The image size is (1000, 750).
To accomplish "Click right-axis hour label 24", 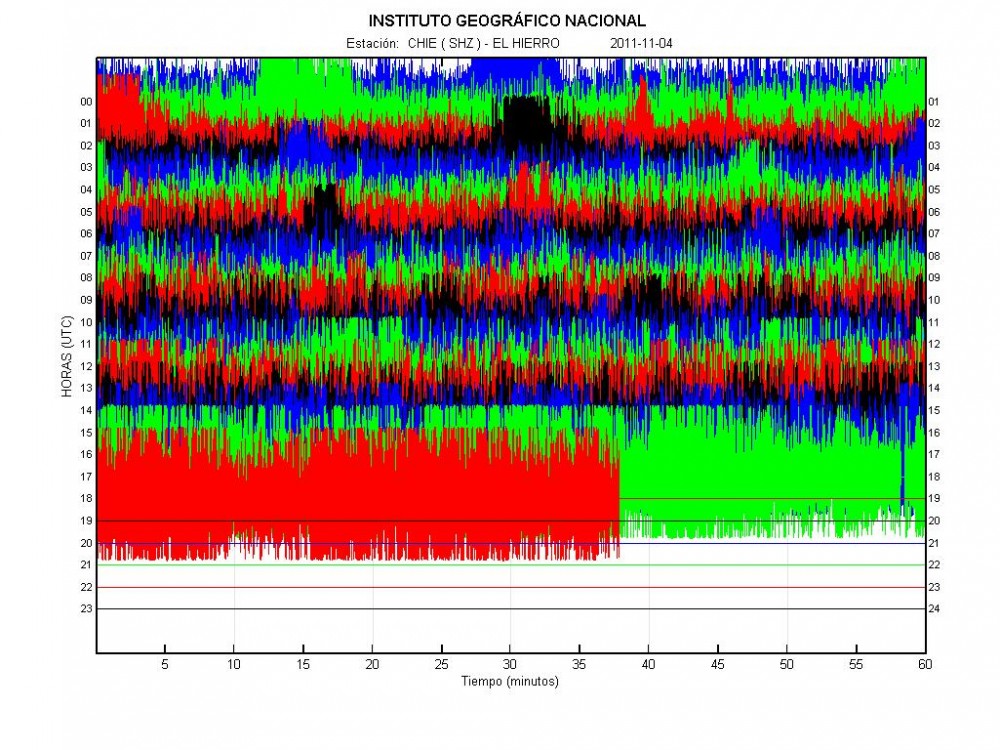I will pyautogui.click(x=934, y=609).
